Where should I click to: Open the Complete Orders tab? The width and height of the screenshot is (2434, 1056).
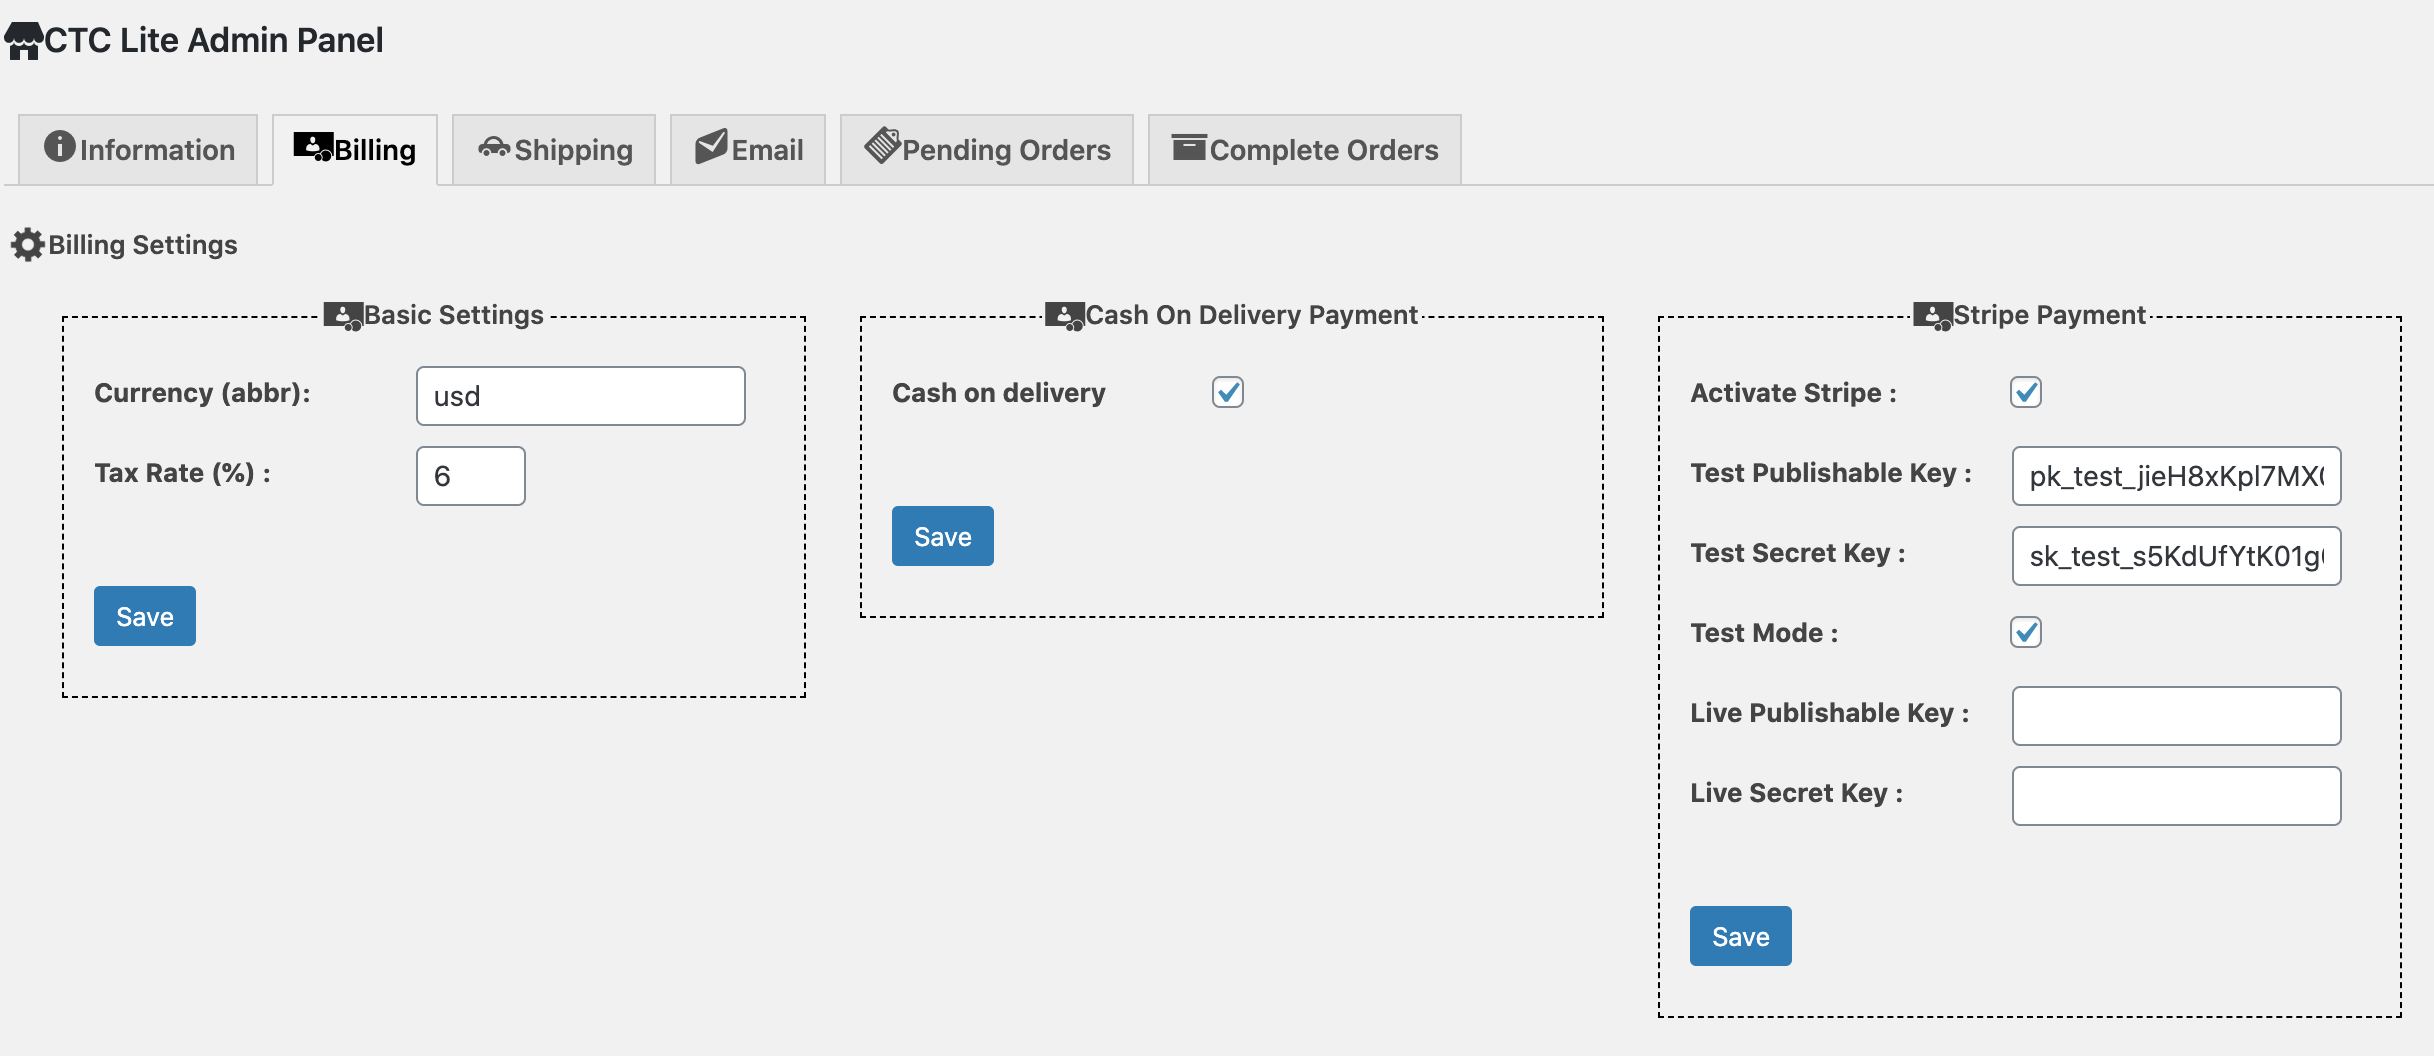(1304, 150)
